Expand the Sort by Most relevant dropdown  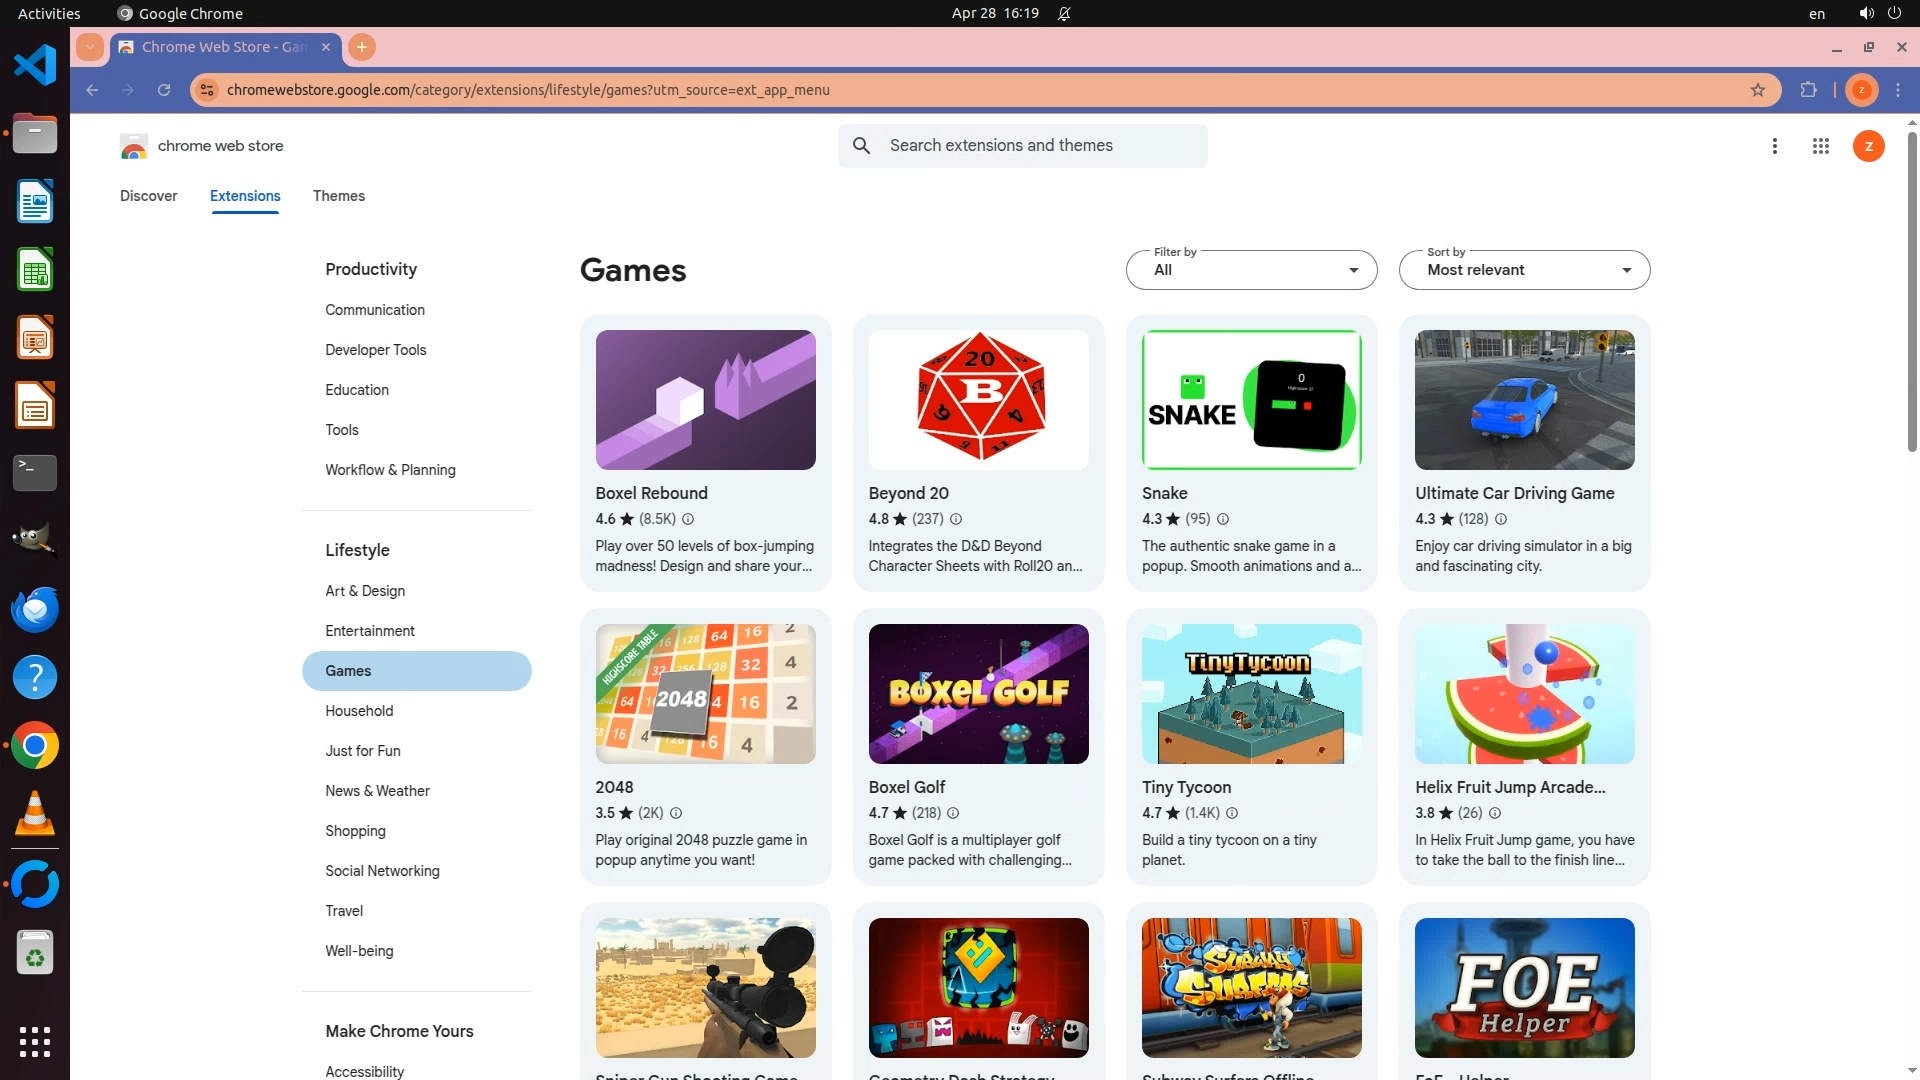1524,270
